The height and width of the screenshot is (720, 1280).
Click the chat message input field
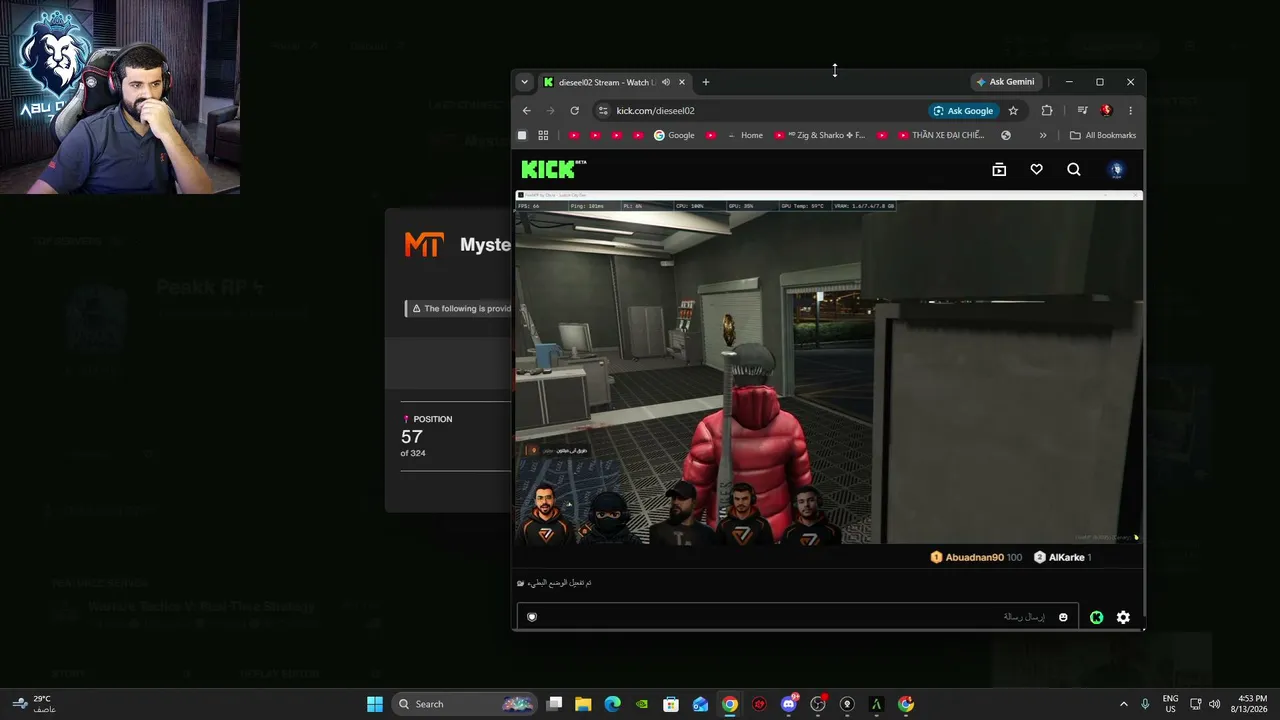click(x=797, y=617)
